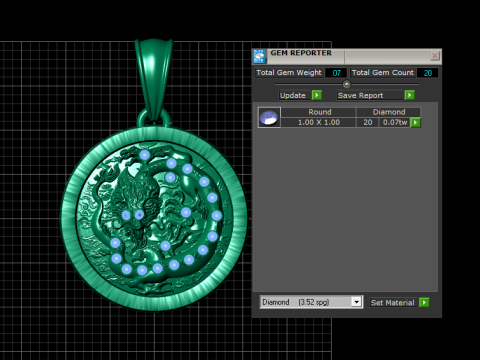The image size is (480, 360).
Task: Select the topmost gem on the pendant
Action: point(144,155)
